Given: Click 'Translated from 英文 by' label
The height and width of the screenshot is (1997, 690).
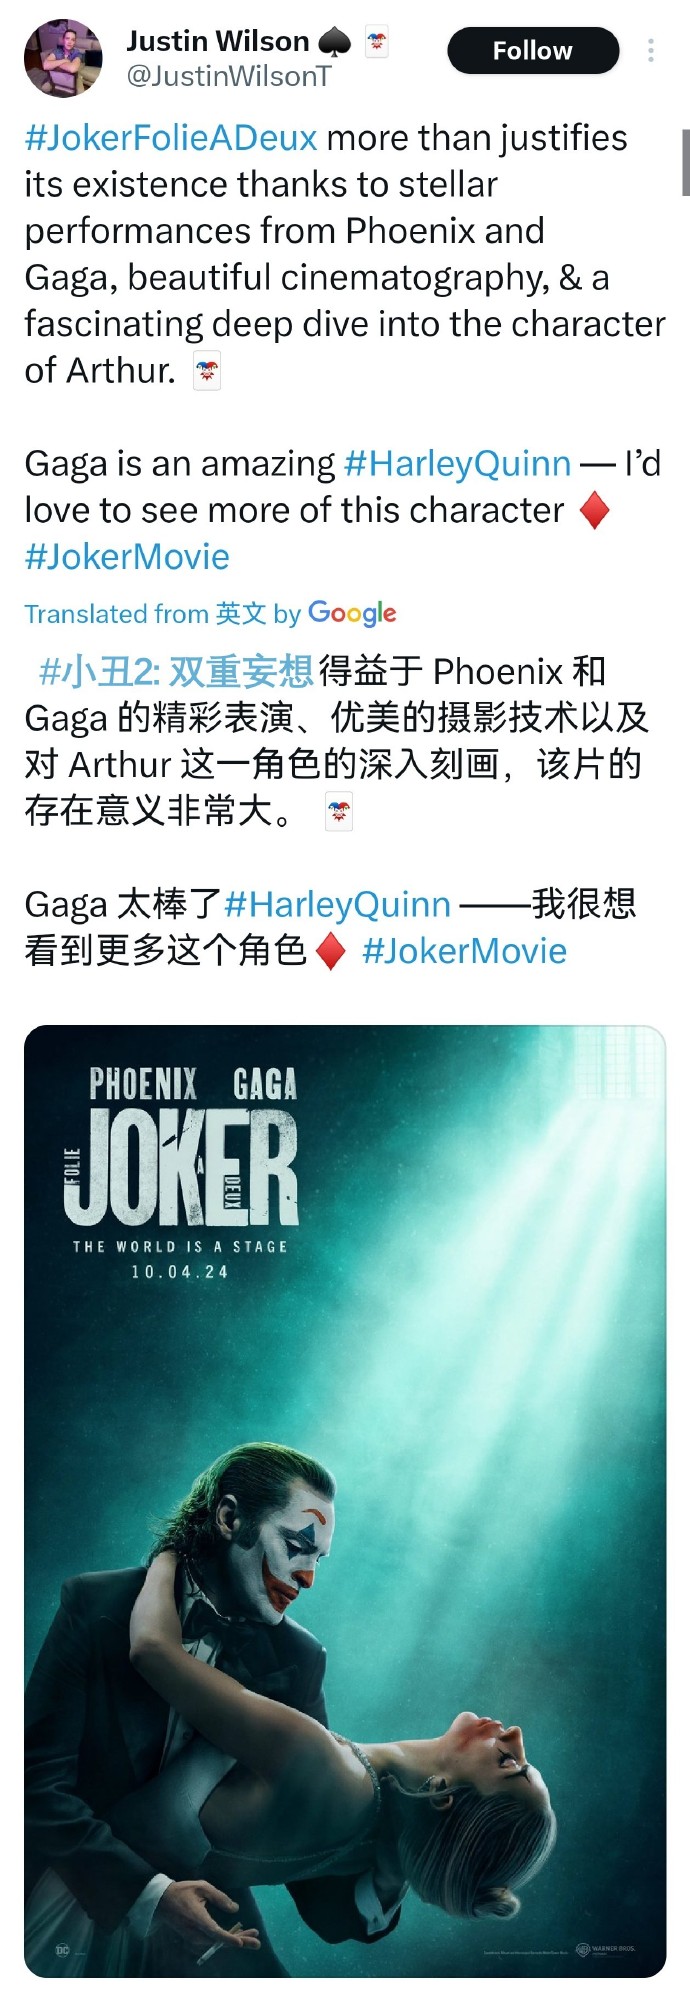Looking at the screenshot, I should [x=162, y=614].
